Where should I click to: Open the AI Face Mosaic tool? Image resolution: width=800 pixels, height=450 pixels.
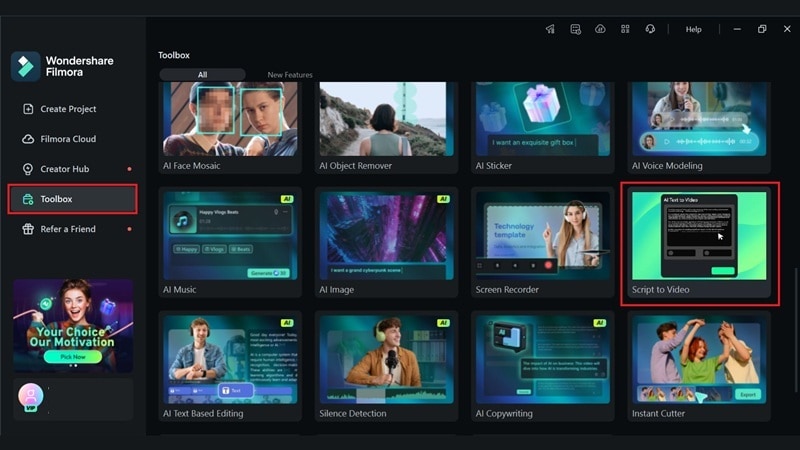[230, 128]
